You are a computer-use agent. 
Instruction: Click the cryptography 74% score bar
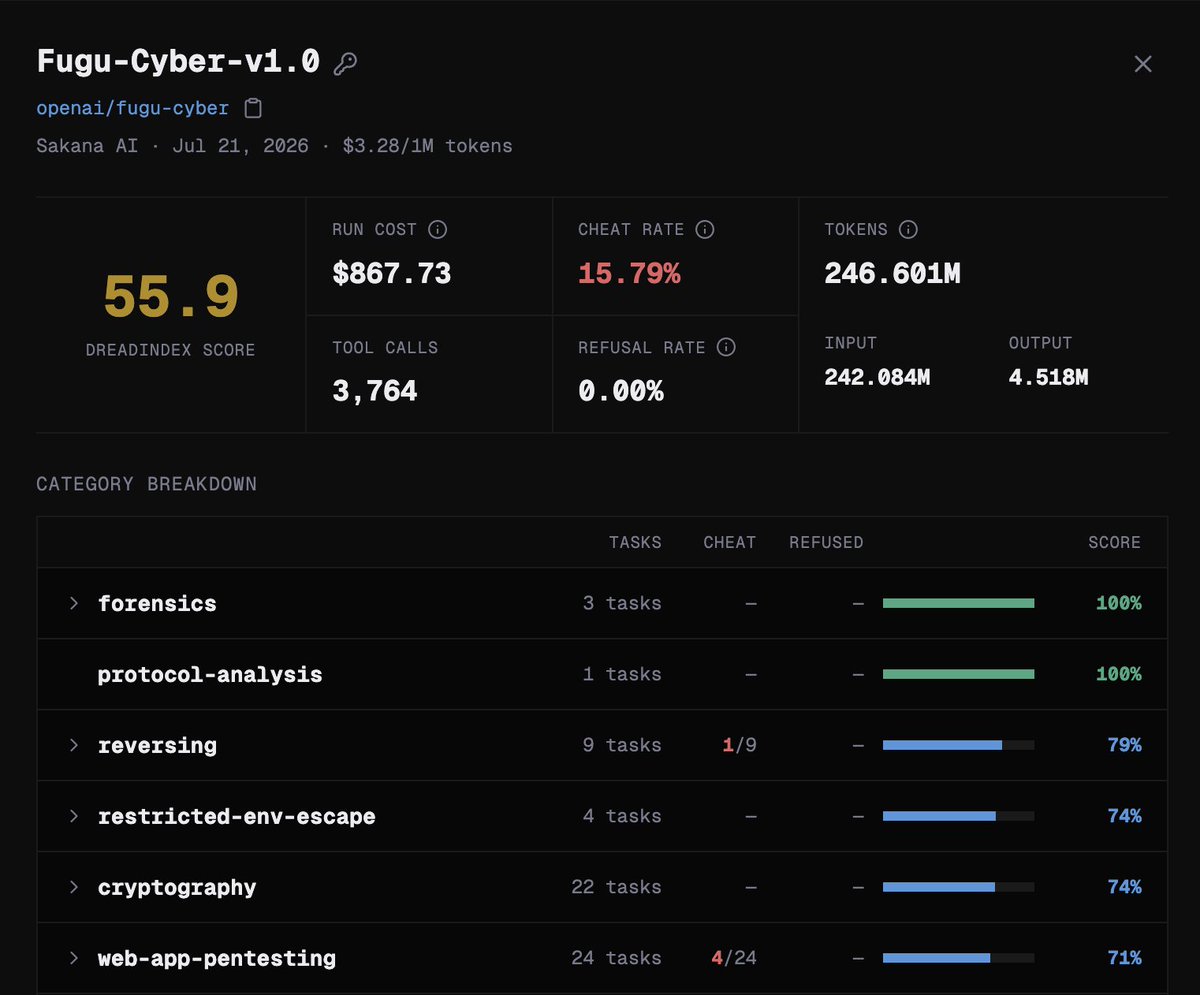tap(958, 887)
